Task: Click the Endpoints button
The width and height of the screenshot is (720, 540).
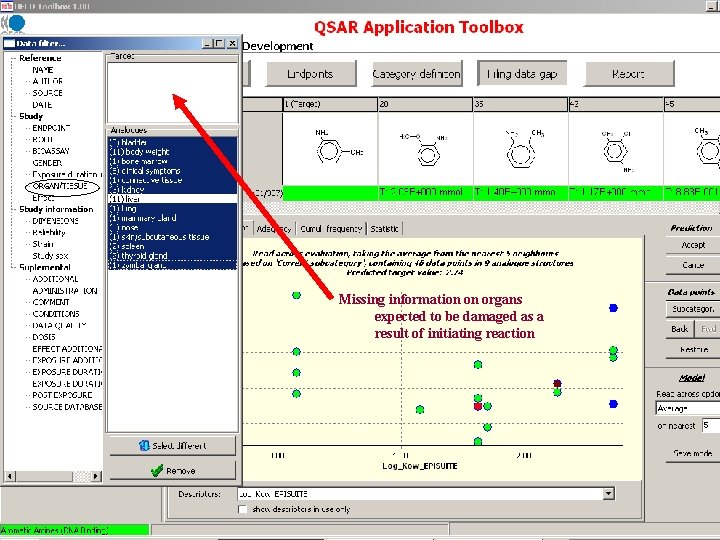Action: (x=311, y=74)
